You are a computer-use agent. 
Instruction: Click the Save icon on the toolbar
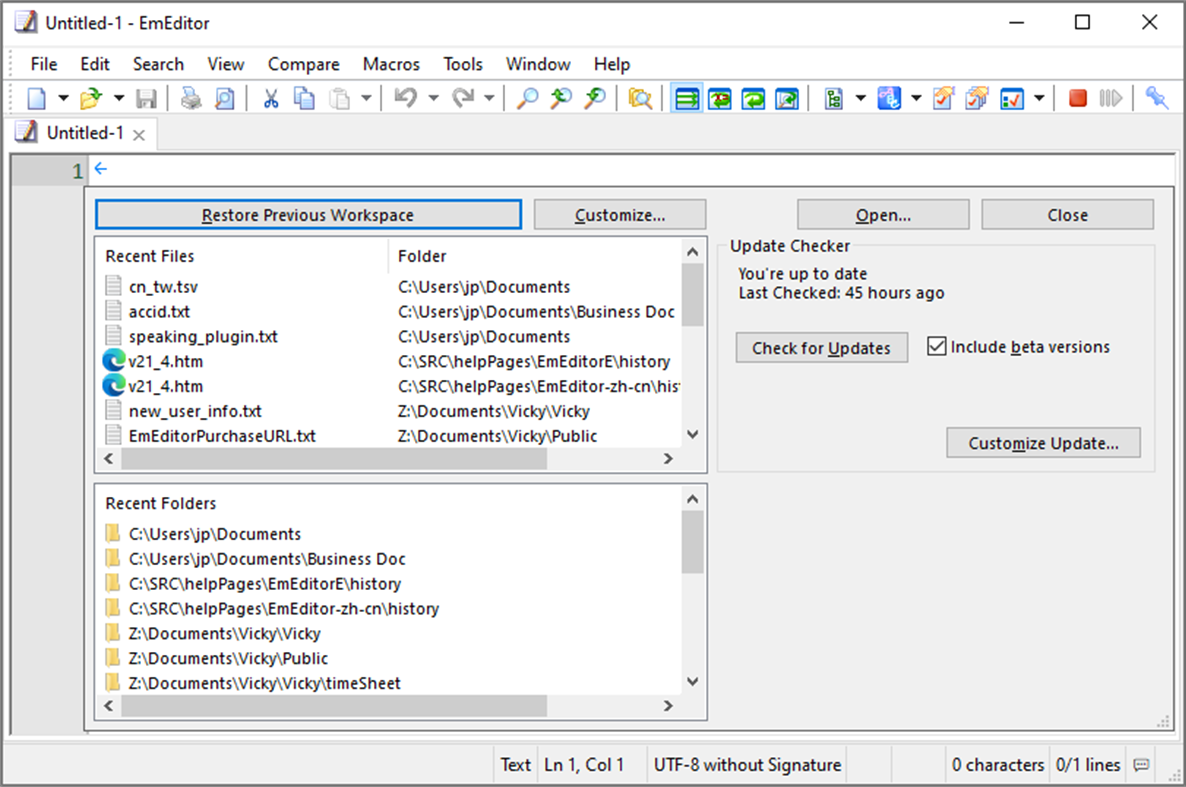coord(148,97)
